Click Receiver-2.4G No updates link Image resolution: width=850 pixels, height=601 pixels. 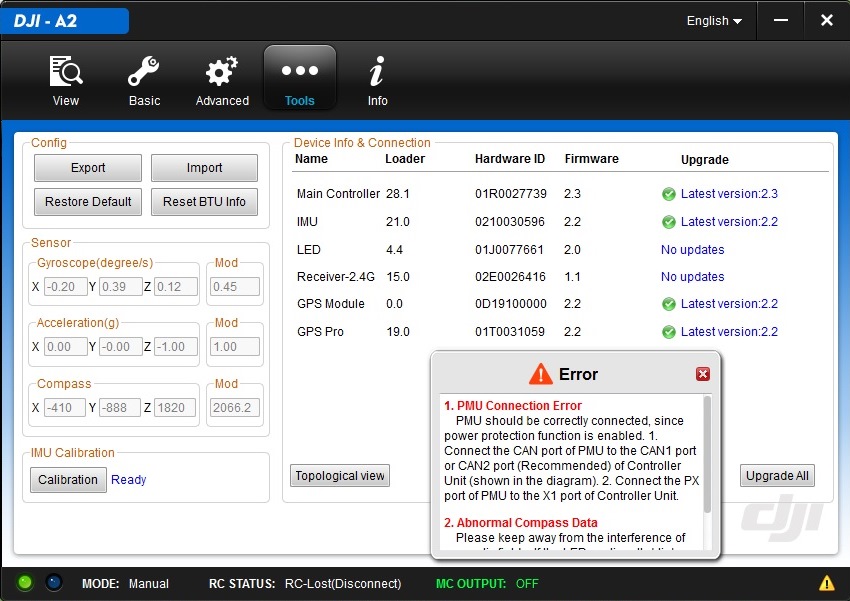tap(692, 277)
